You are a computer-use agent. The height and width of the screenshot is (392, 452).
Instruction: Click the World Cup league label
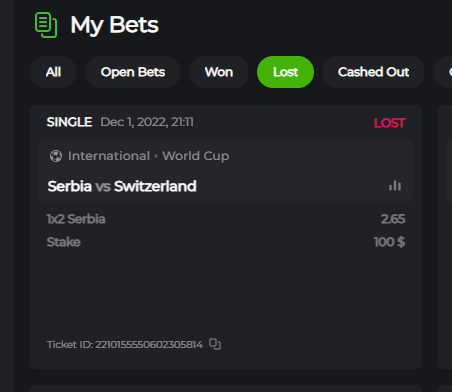[x=196, y=156]
